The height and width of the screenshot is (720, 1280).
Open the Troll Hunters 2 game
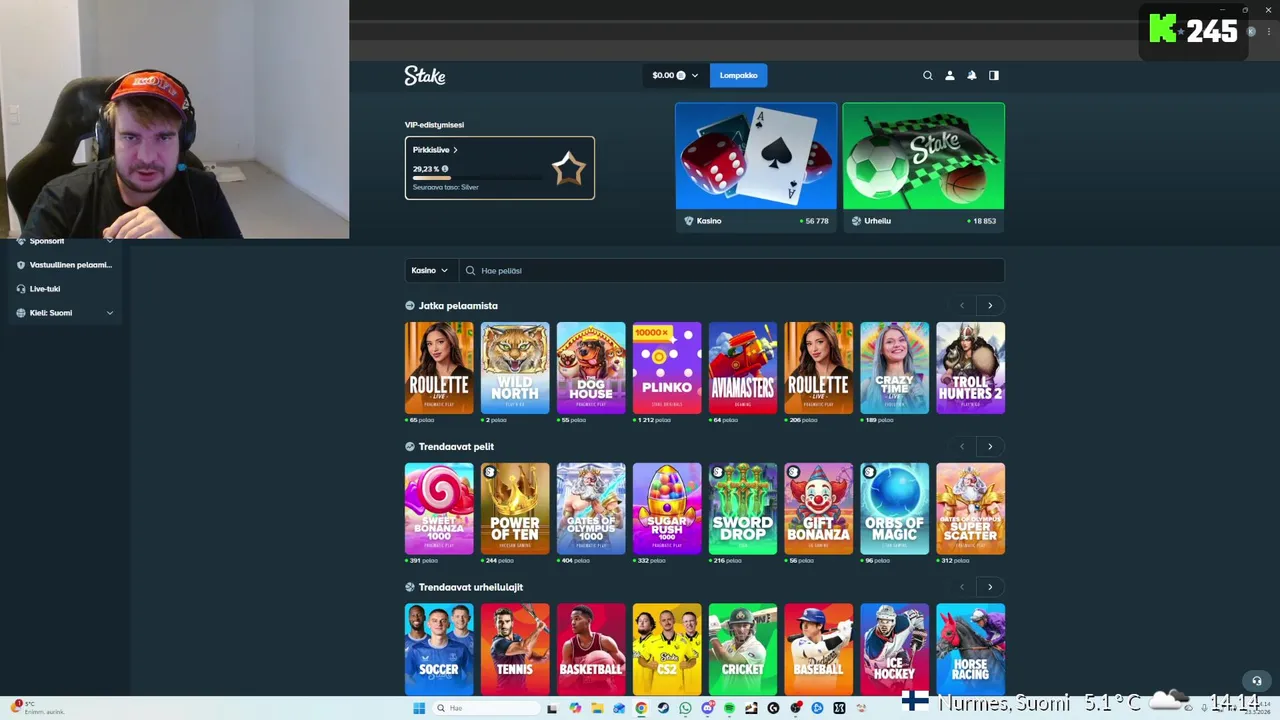(971, 368)
